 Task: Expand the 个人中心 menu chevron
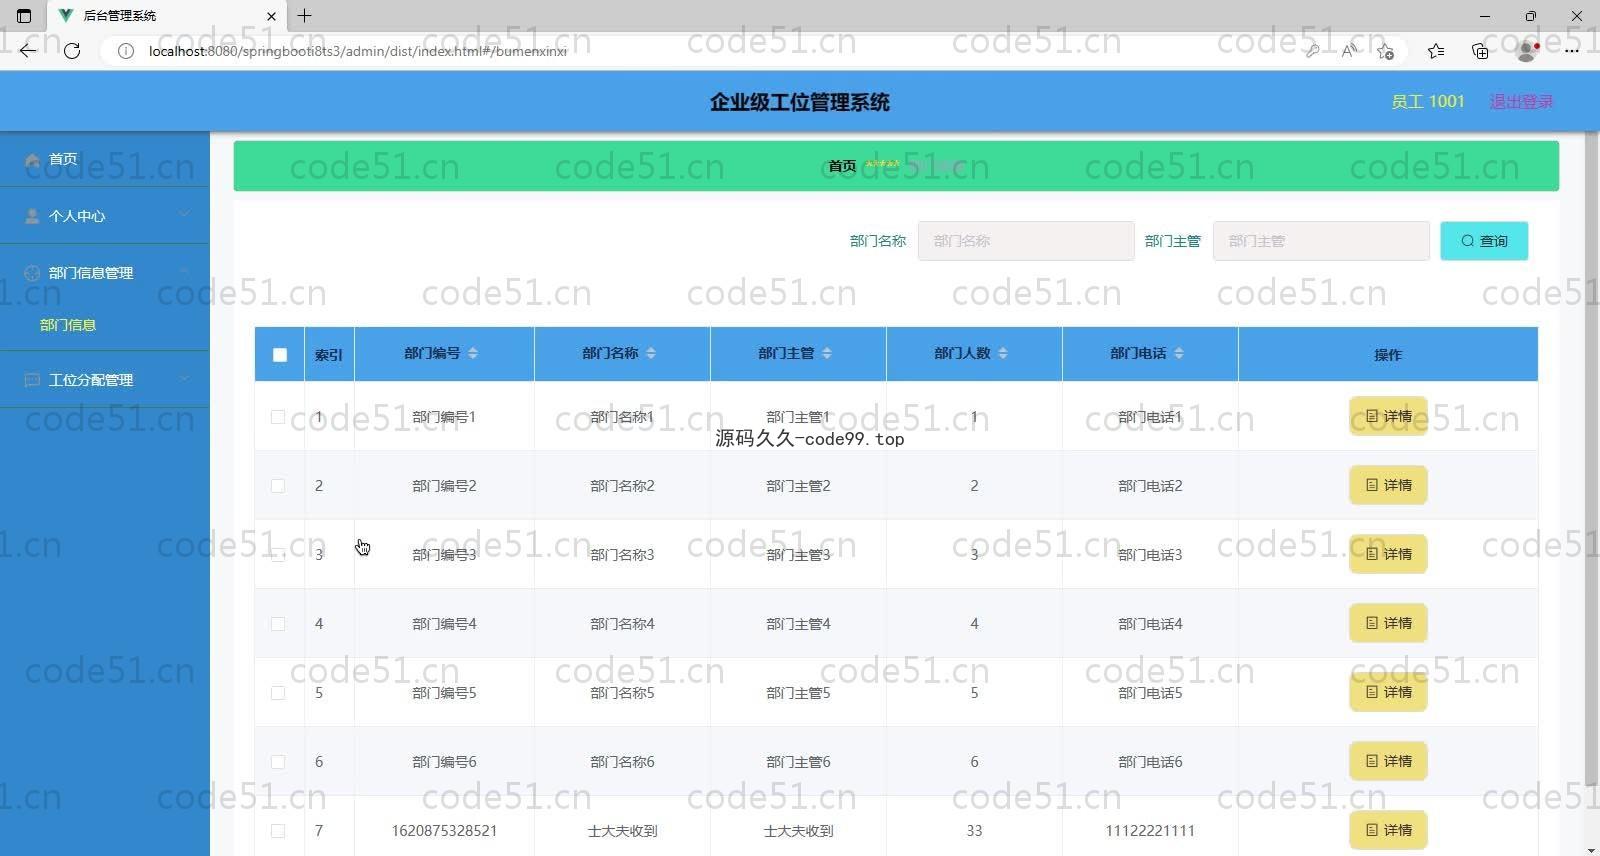coord(184,214)
